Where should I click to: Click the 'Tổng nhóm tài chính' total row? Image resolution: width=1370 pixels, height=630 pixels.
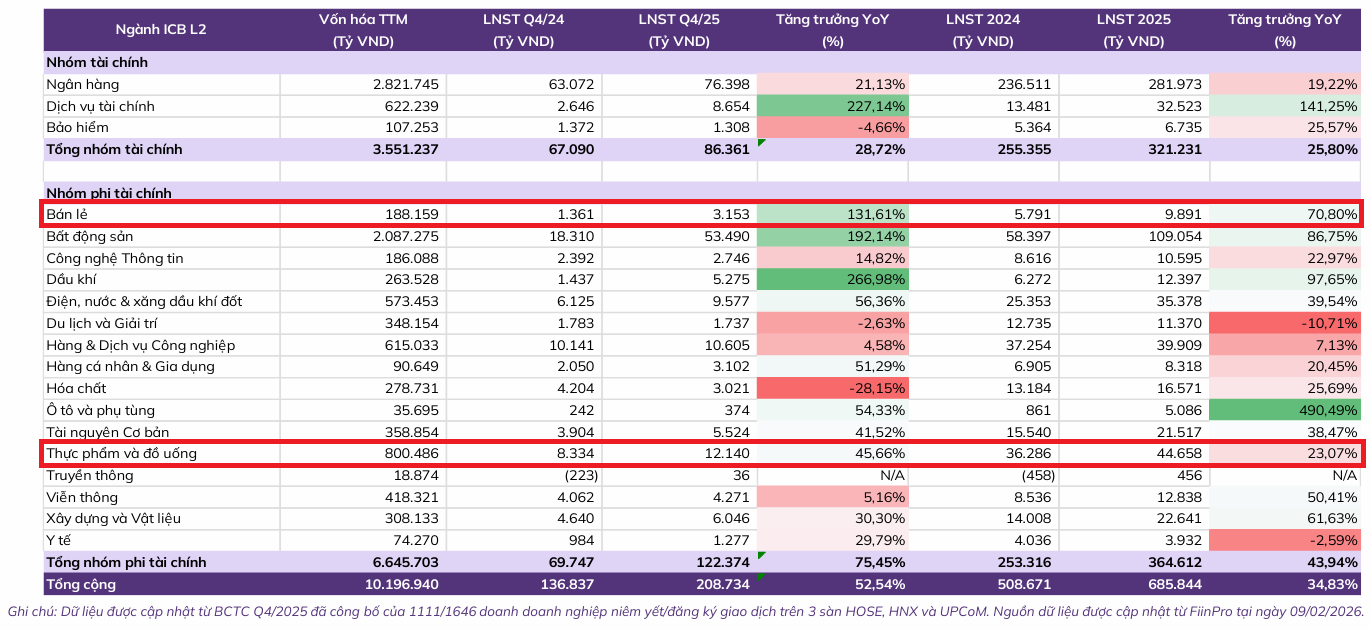coord(703,149)
